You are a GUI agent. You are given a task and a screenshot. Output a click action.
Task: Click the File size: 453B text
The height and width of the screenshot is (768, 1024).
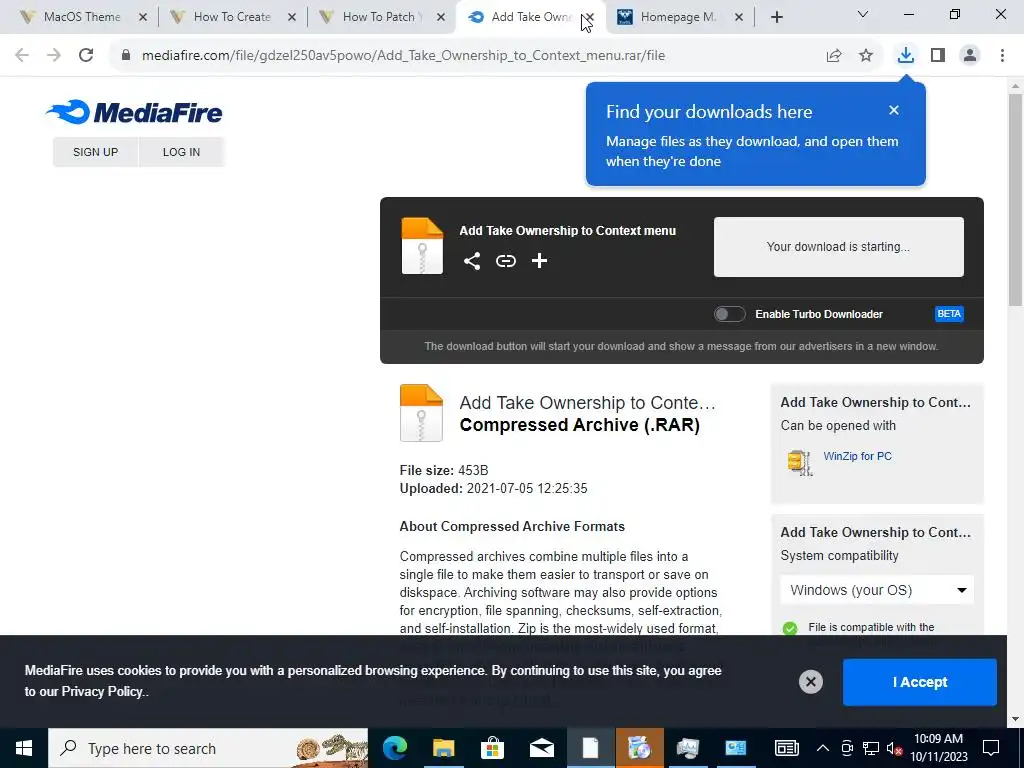(x=444, y=470)
